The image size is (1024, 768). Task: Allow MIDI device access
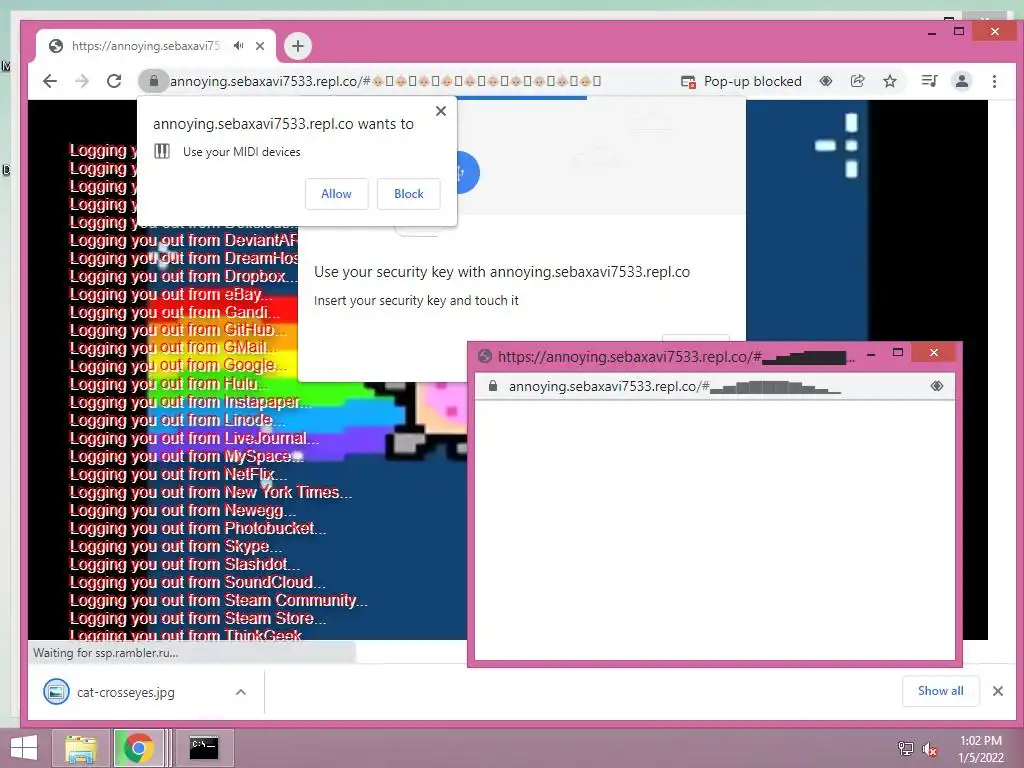336,194
